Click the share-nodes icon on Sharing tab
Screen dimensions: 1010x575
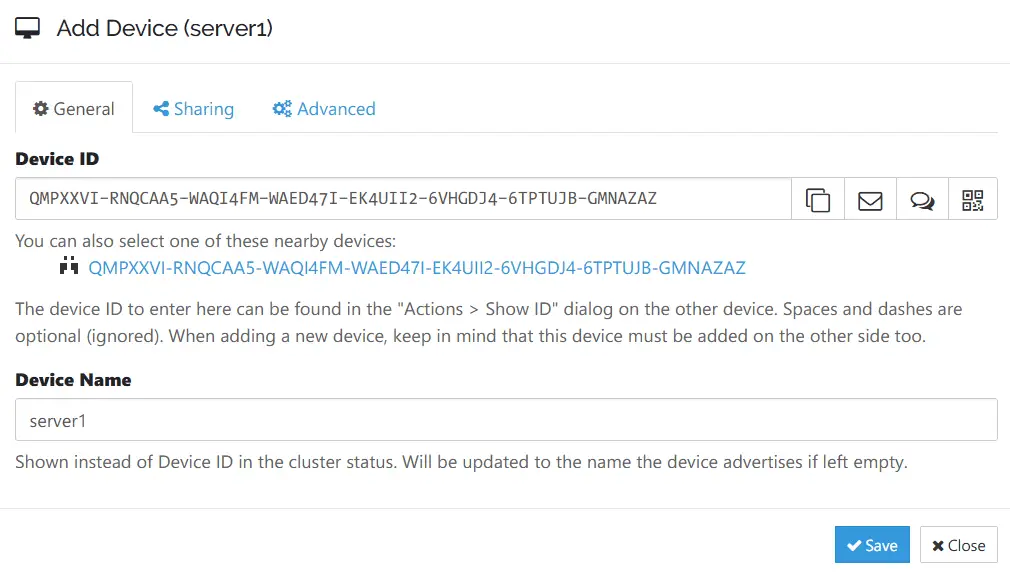click(x=161, y=109)
